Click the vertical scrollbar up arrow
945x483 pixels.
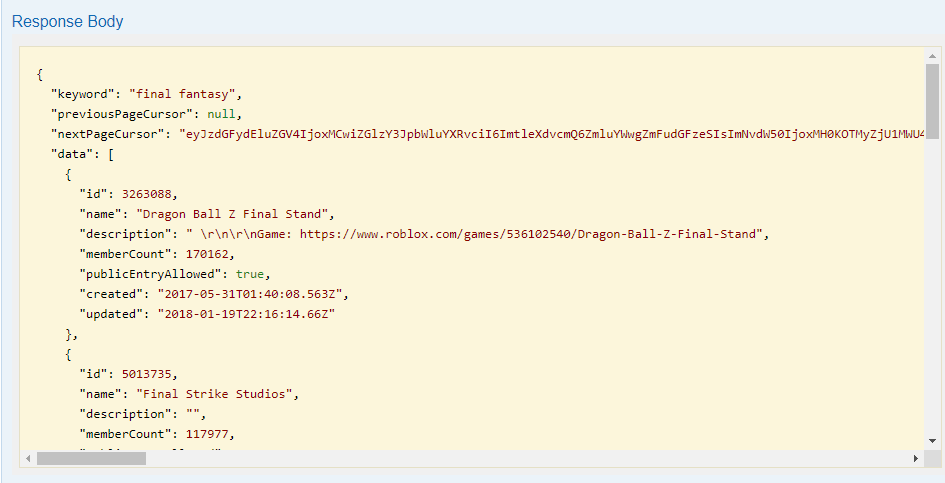(932, 57)
